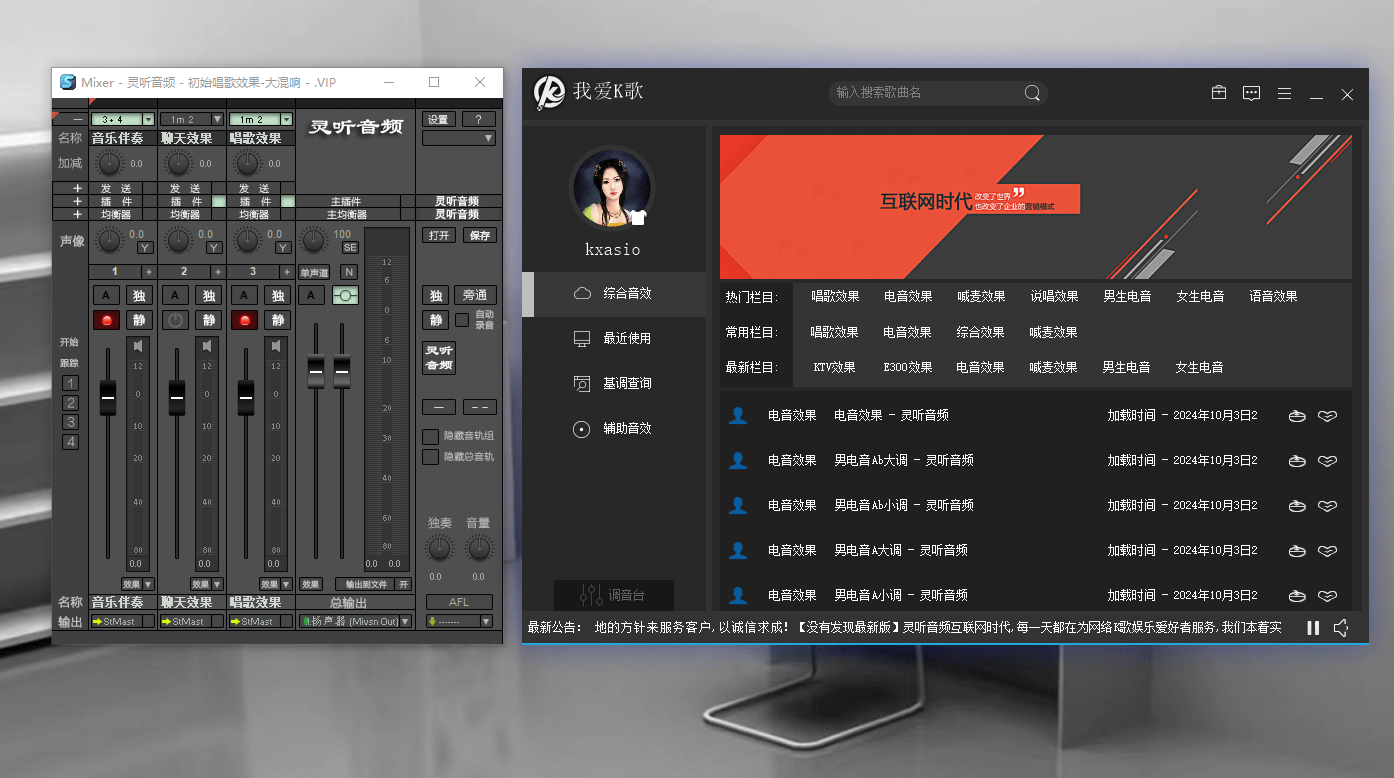Toggle record arm on 唱歌效果 channel
The height and width of the screenshot is (778, 1394).
point(244,320)
